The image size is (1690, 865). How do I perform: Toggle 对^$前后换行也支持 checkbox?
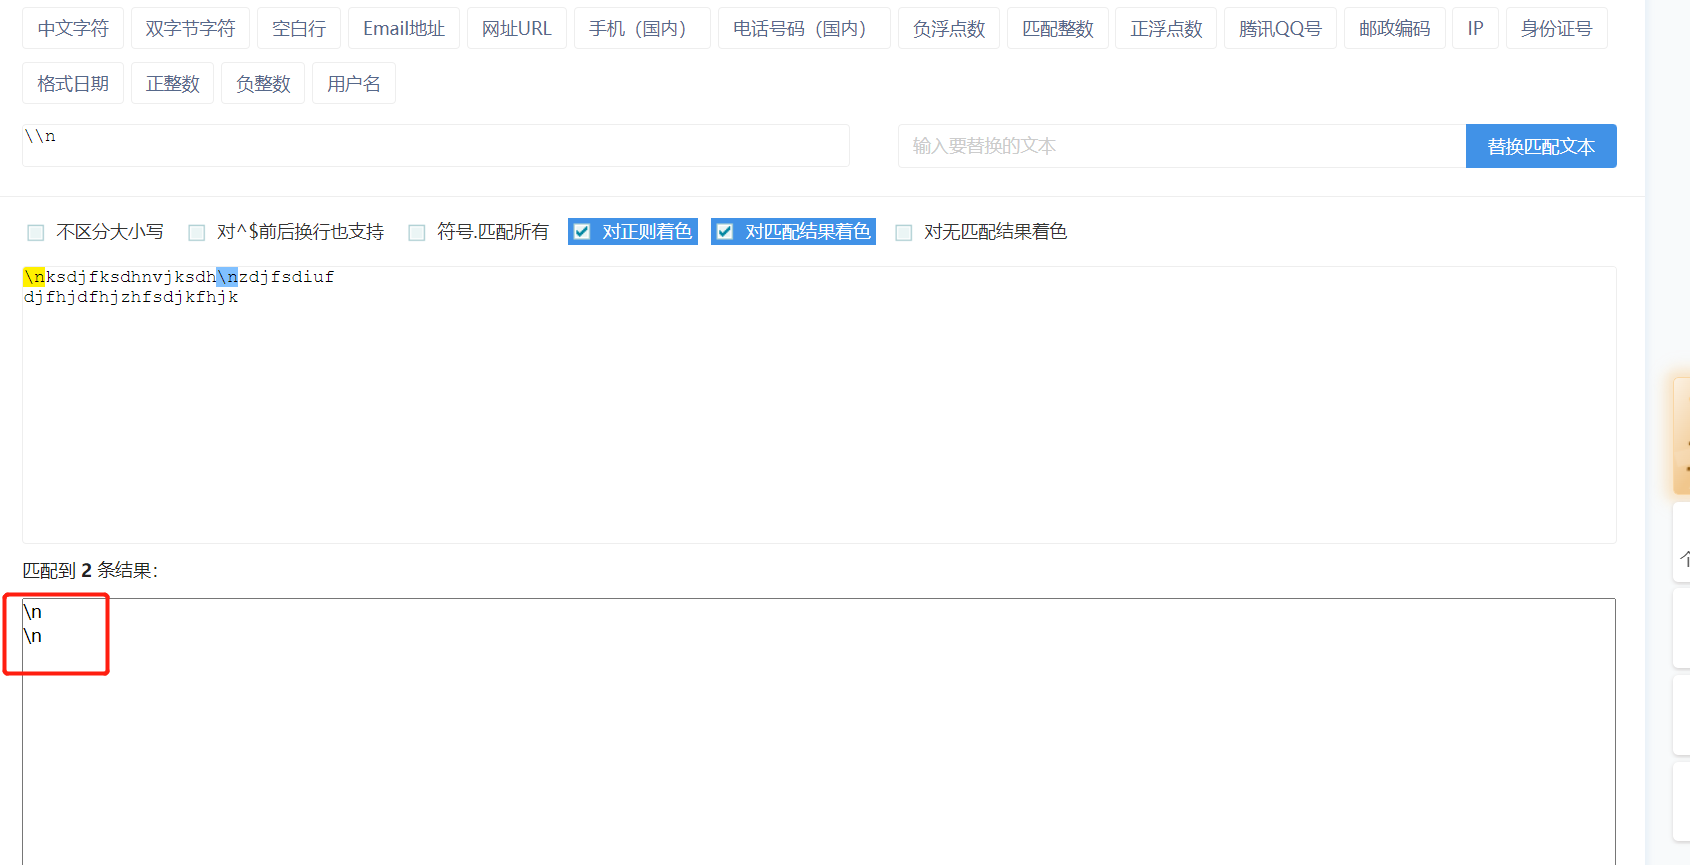click(x=197, y=232)
